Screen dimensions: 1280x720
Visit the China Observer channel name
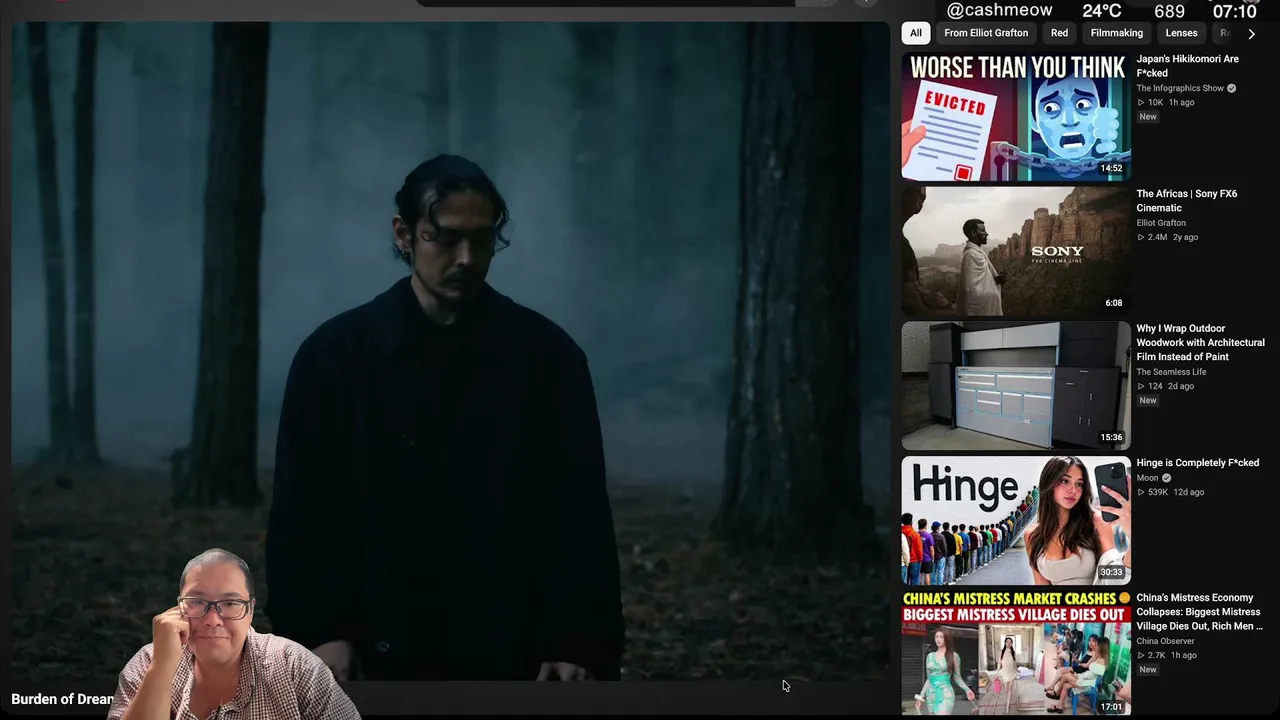click(x=1165, y=641)
